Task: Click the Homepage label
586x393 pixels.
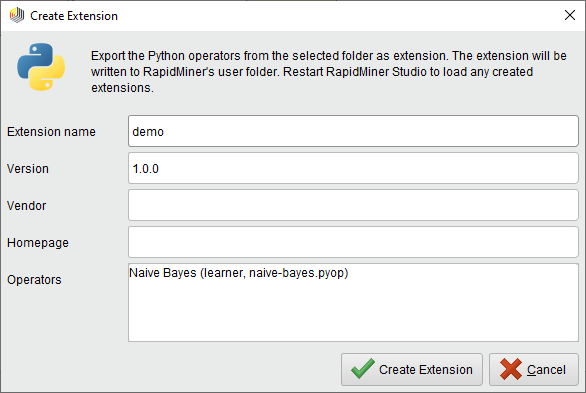Action: point(38,243)
